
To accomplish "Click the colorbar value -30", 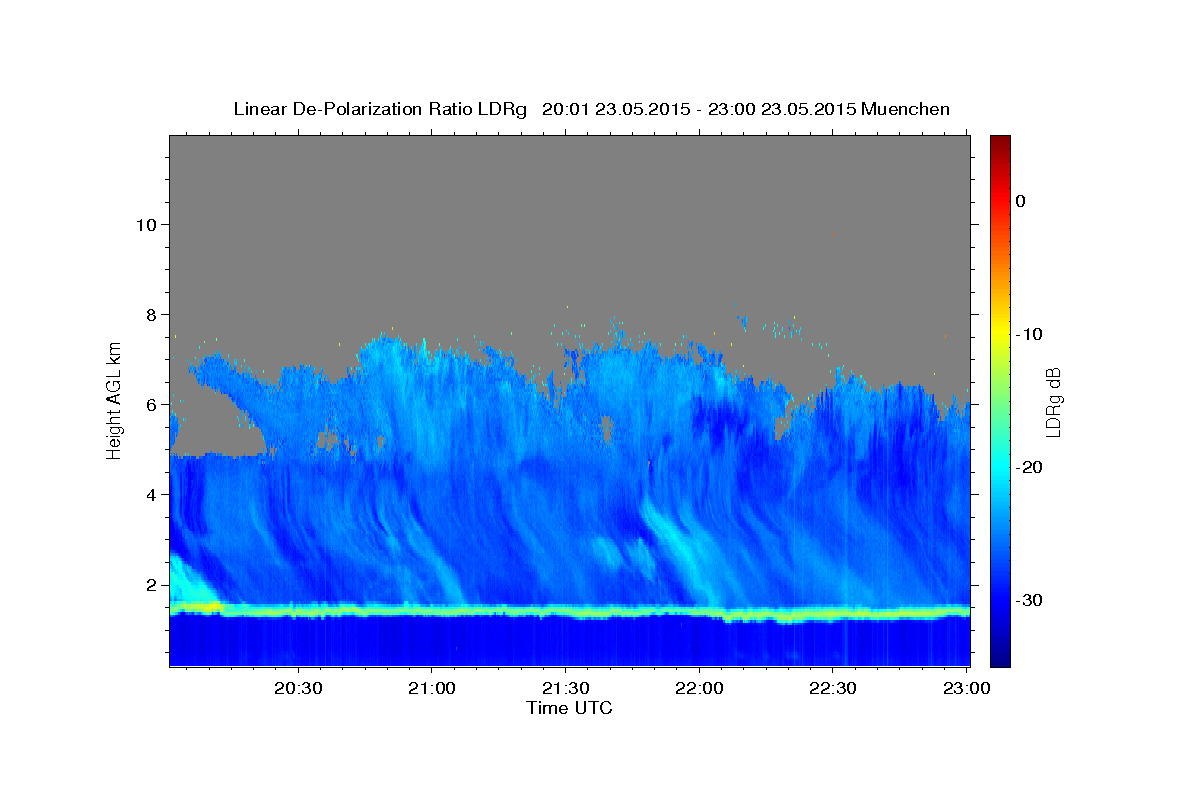I will point(1029,600).
